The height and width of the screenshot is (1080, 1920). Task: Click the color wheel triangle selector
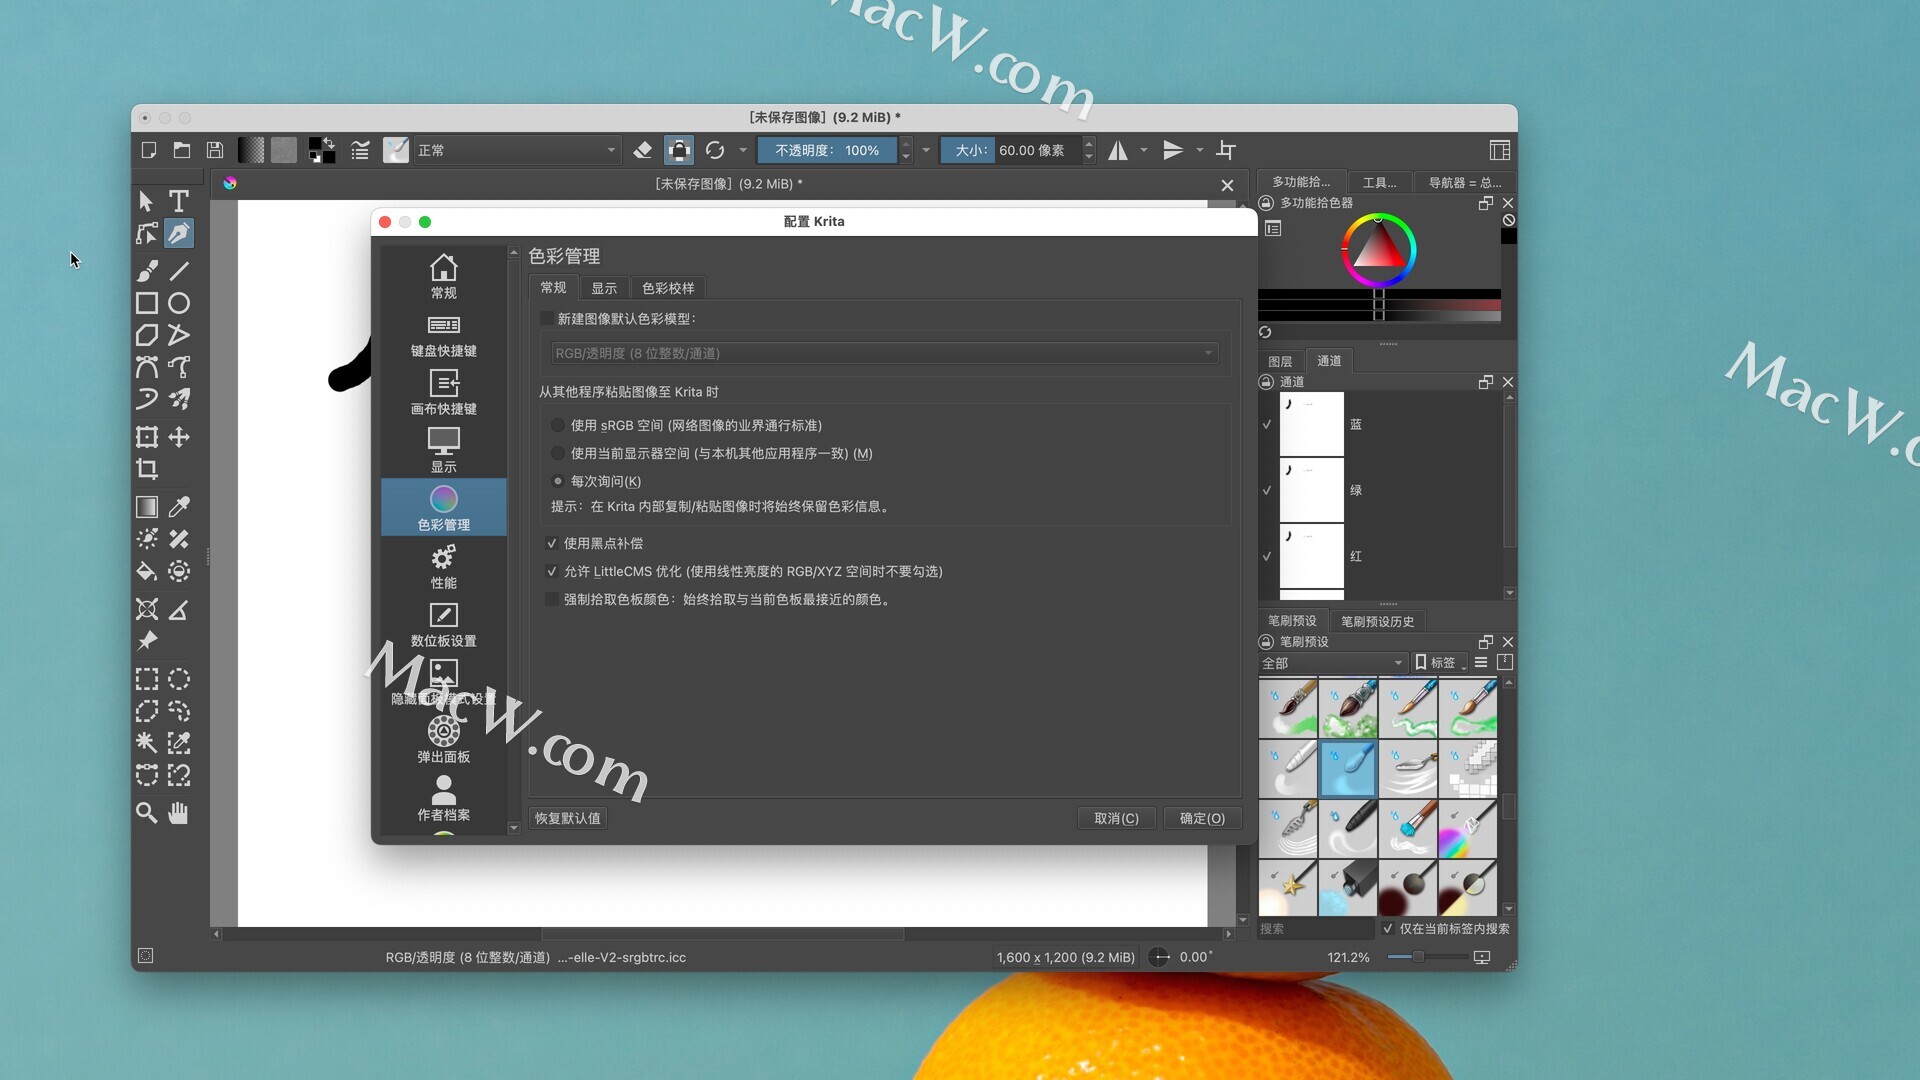coord(1378,249)
